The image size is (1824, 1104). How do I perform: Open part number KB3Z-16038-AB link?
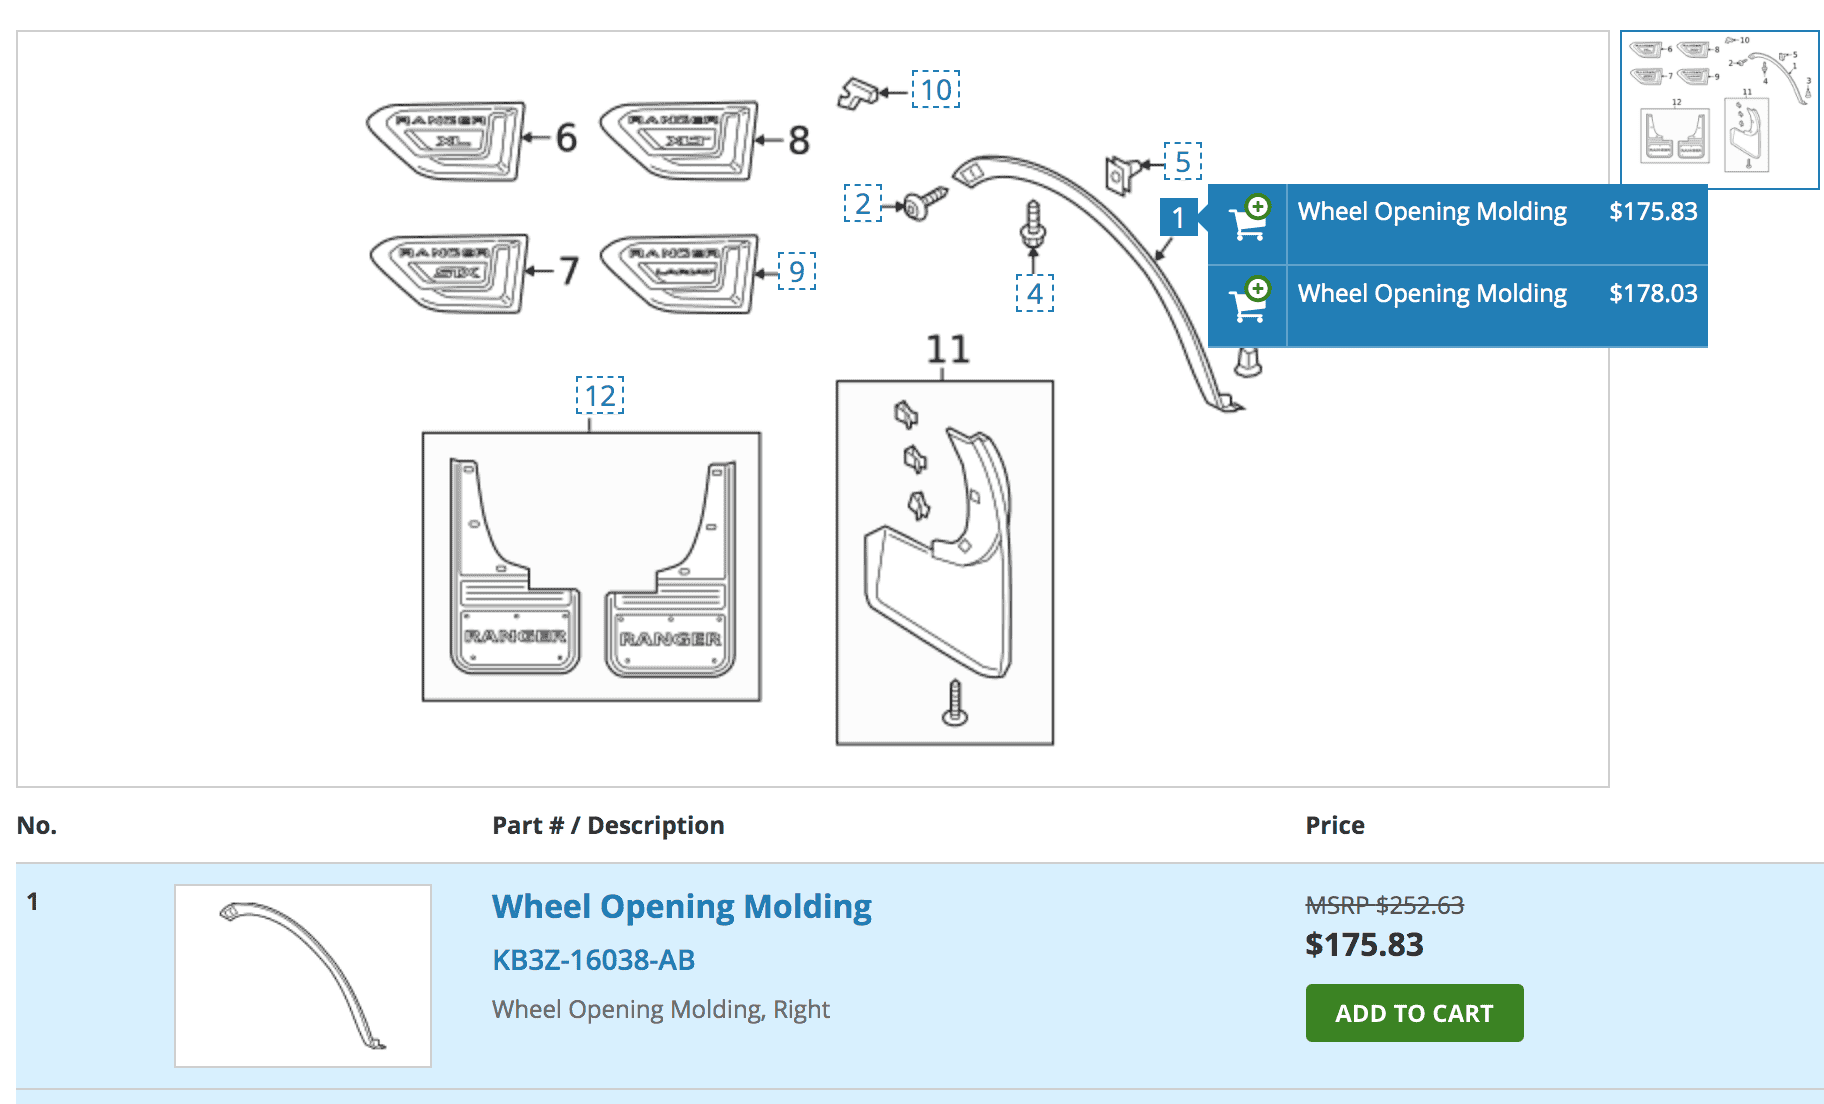pos(594,960)
